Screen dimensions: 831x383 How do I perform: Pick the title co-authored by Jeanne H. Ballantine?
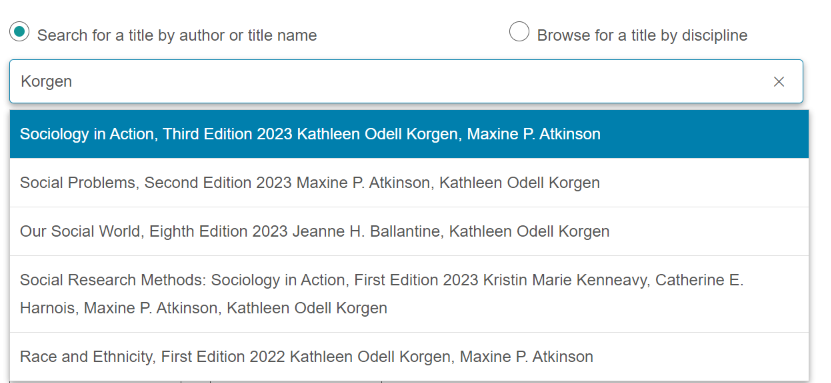click(409, 231)
